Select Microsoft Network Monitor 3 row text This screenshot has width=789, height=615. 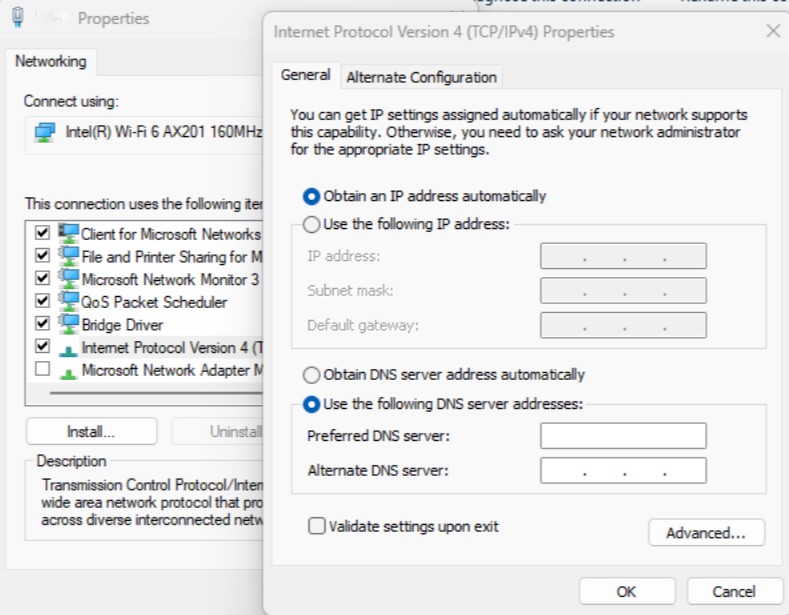pyautogui.click(x=170, y=279)
